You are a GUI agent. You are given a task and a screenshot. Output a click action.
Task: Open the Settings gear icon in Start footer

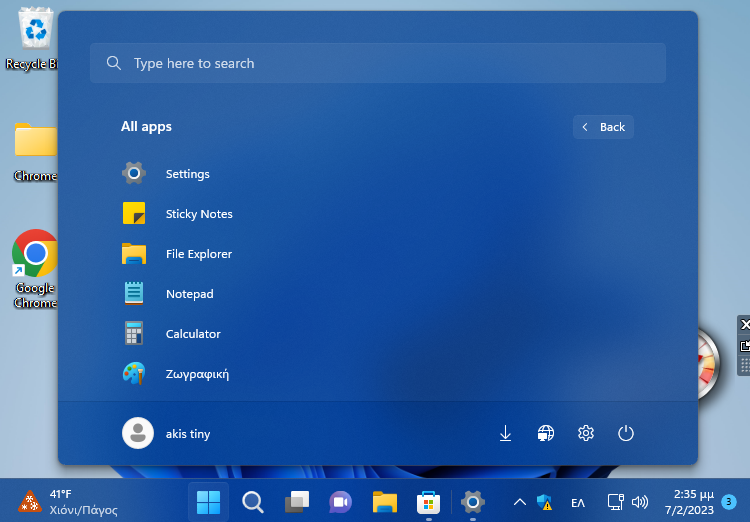coord(586,433)
